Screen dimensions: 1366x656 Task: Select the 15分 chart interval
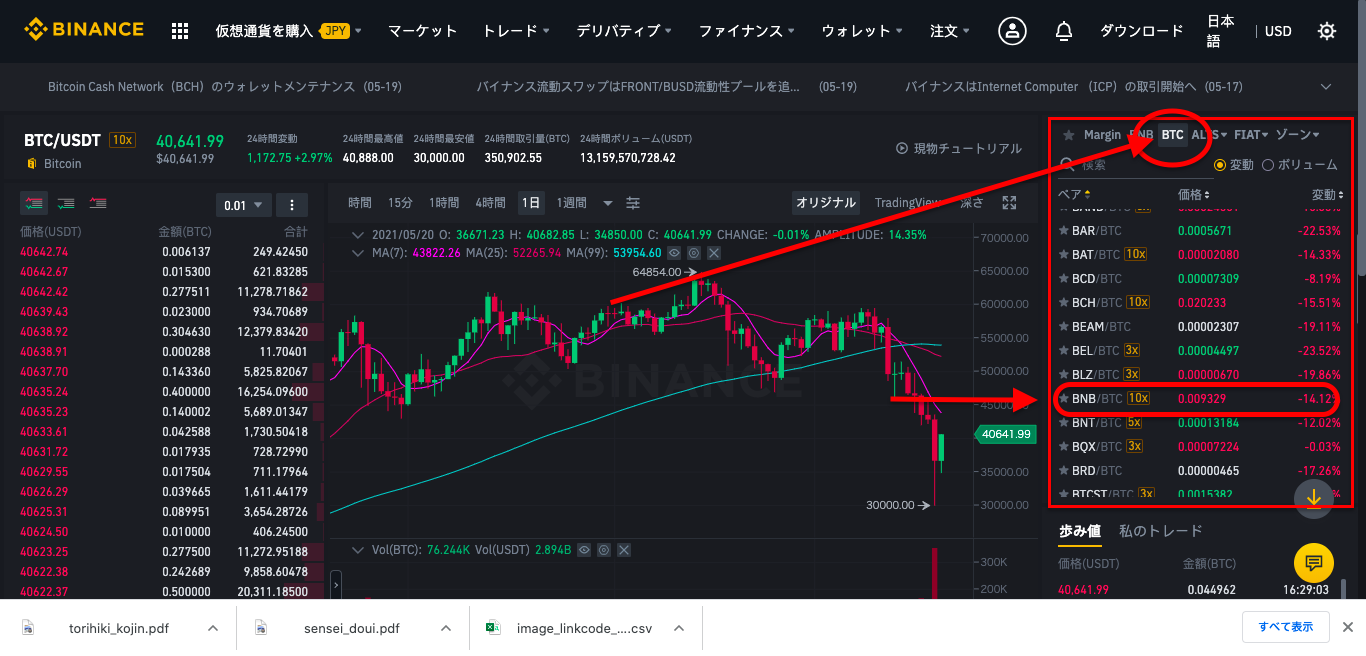pyautogui.click(x=400, y=203)
